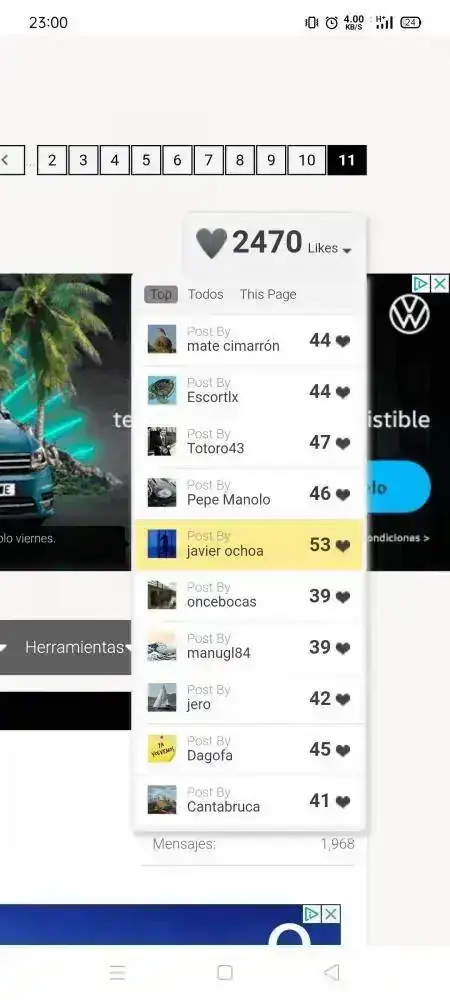450x1000 pixels.
Task: Open the post by mate cimarrón
Action: [249, 340]
